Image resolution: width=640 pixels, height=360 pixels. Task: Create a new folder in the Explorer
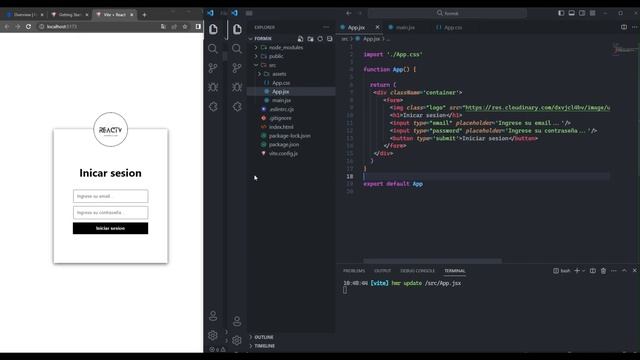coord(310,39)
